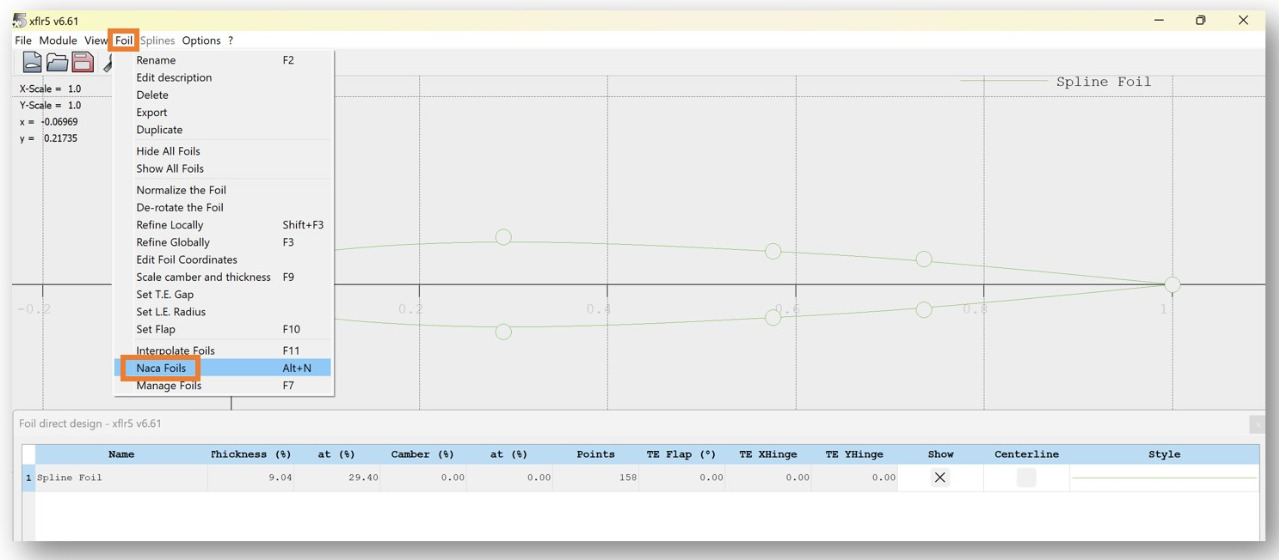
Task: Click the upper spline control point near x=0.6
Action: [772, 250]
